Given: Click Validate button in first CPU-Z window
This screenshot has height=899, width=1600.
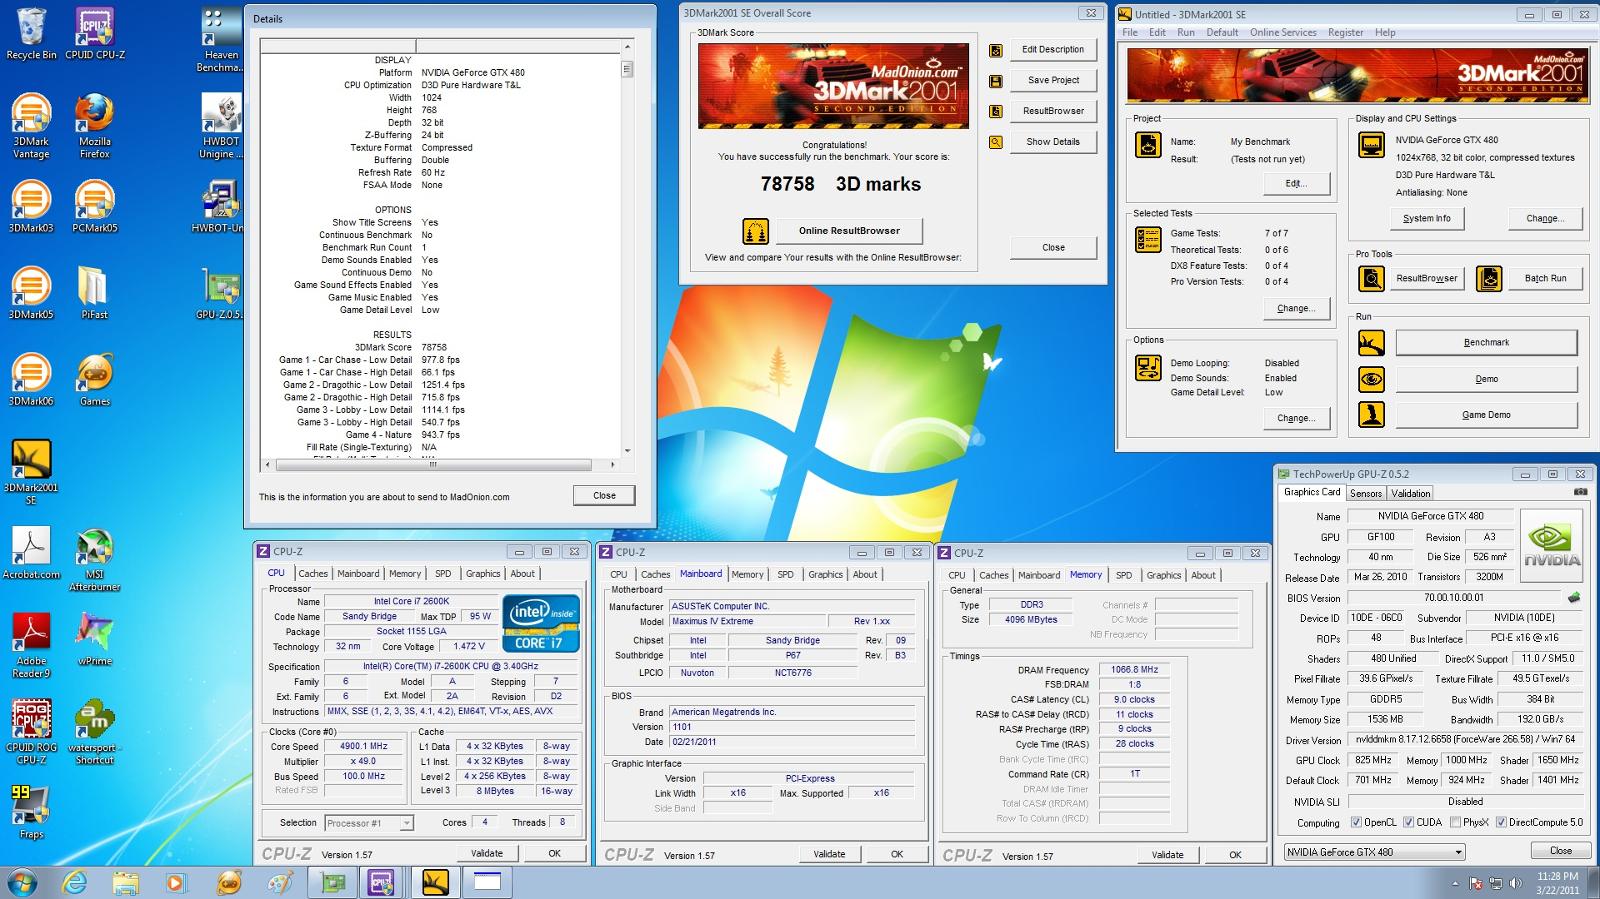Looking at the screenshot, I should tap(487, 853).
